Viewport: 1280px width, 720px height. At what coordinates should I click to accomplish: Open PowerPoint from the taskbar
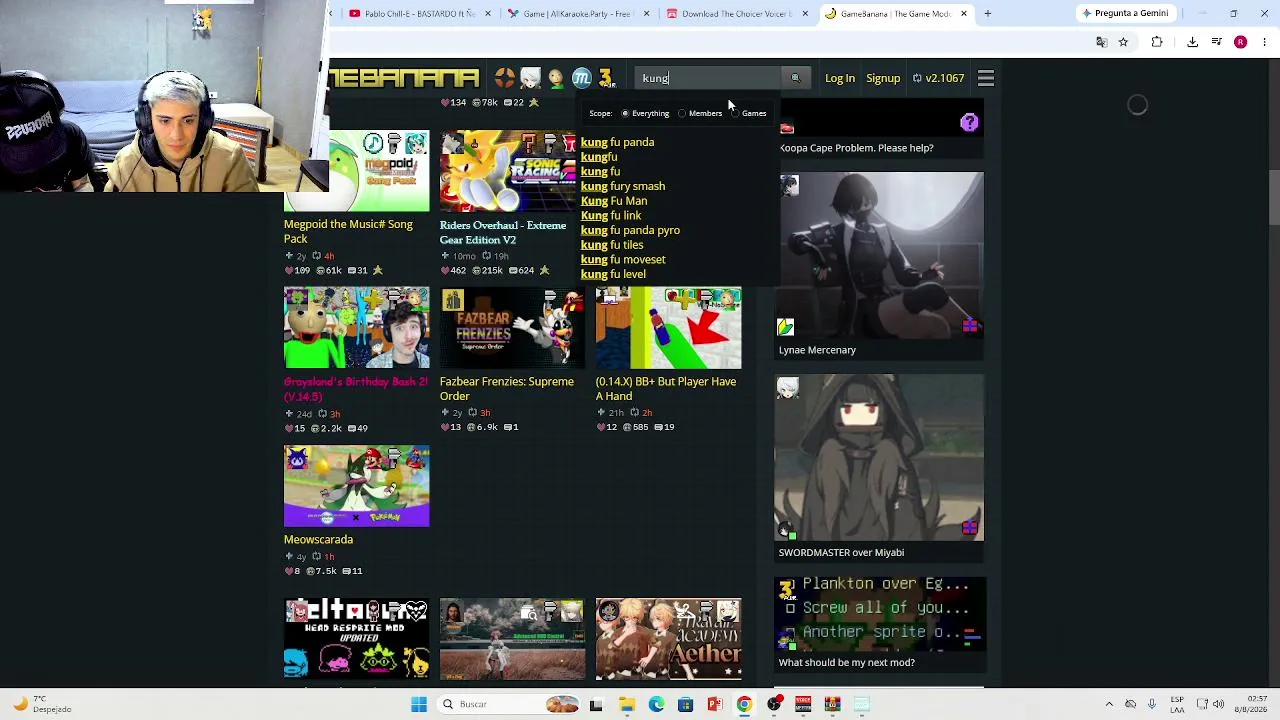coord(714,704)
